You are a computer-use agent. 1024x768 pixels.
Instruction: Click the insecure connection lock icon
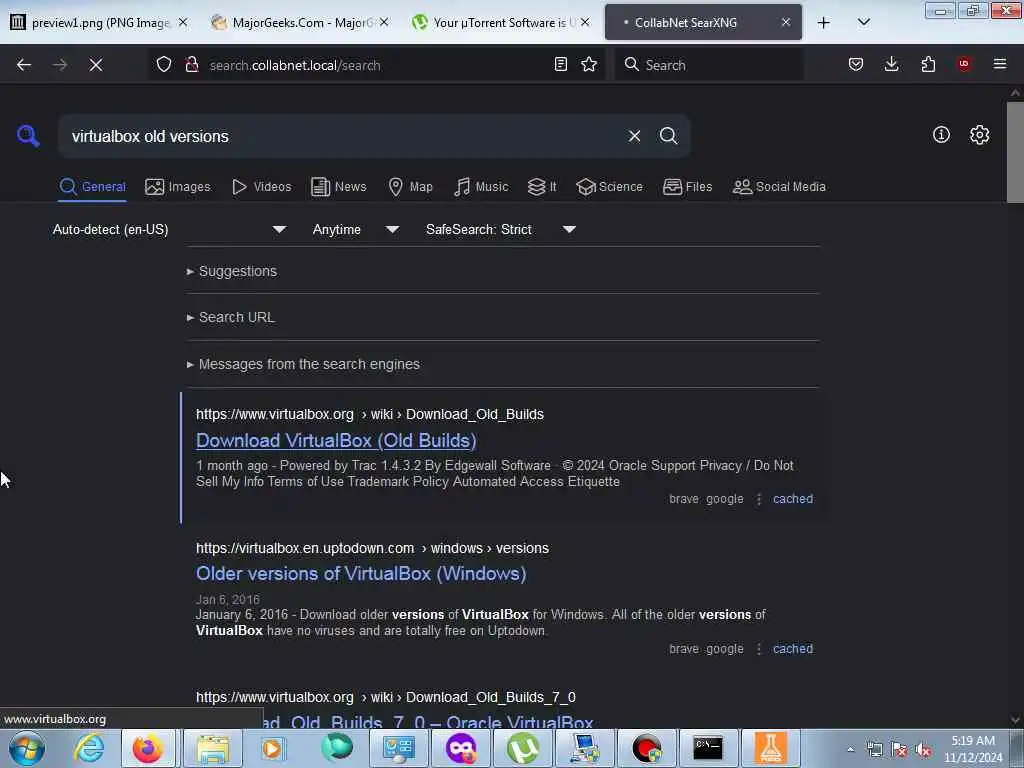[x=192, y=65]
